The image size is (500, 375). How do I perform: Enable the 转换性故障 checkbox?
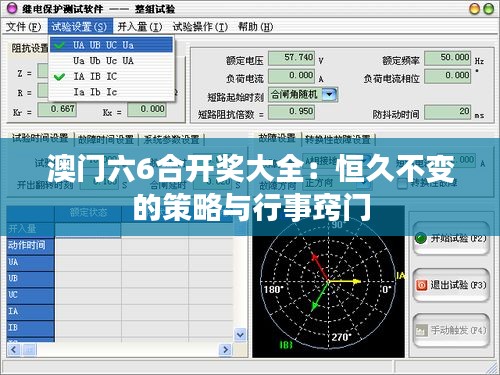click(x=402, y=183)
